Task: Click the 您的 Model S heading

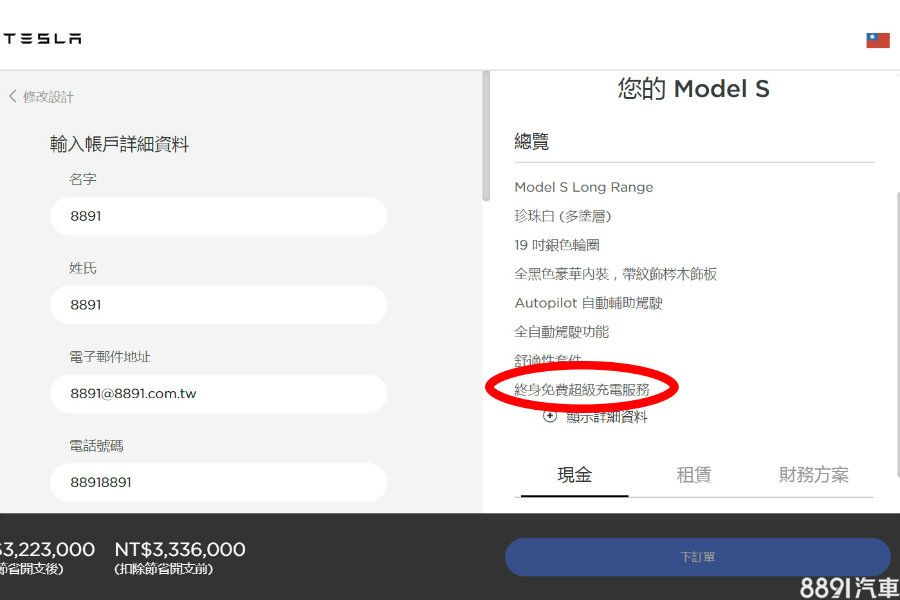Action: tap(693, 89)
